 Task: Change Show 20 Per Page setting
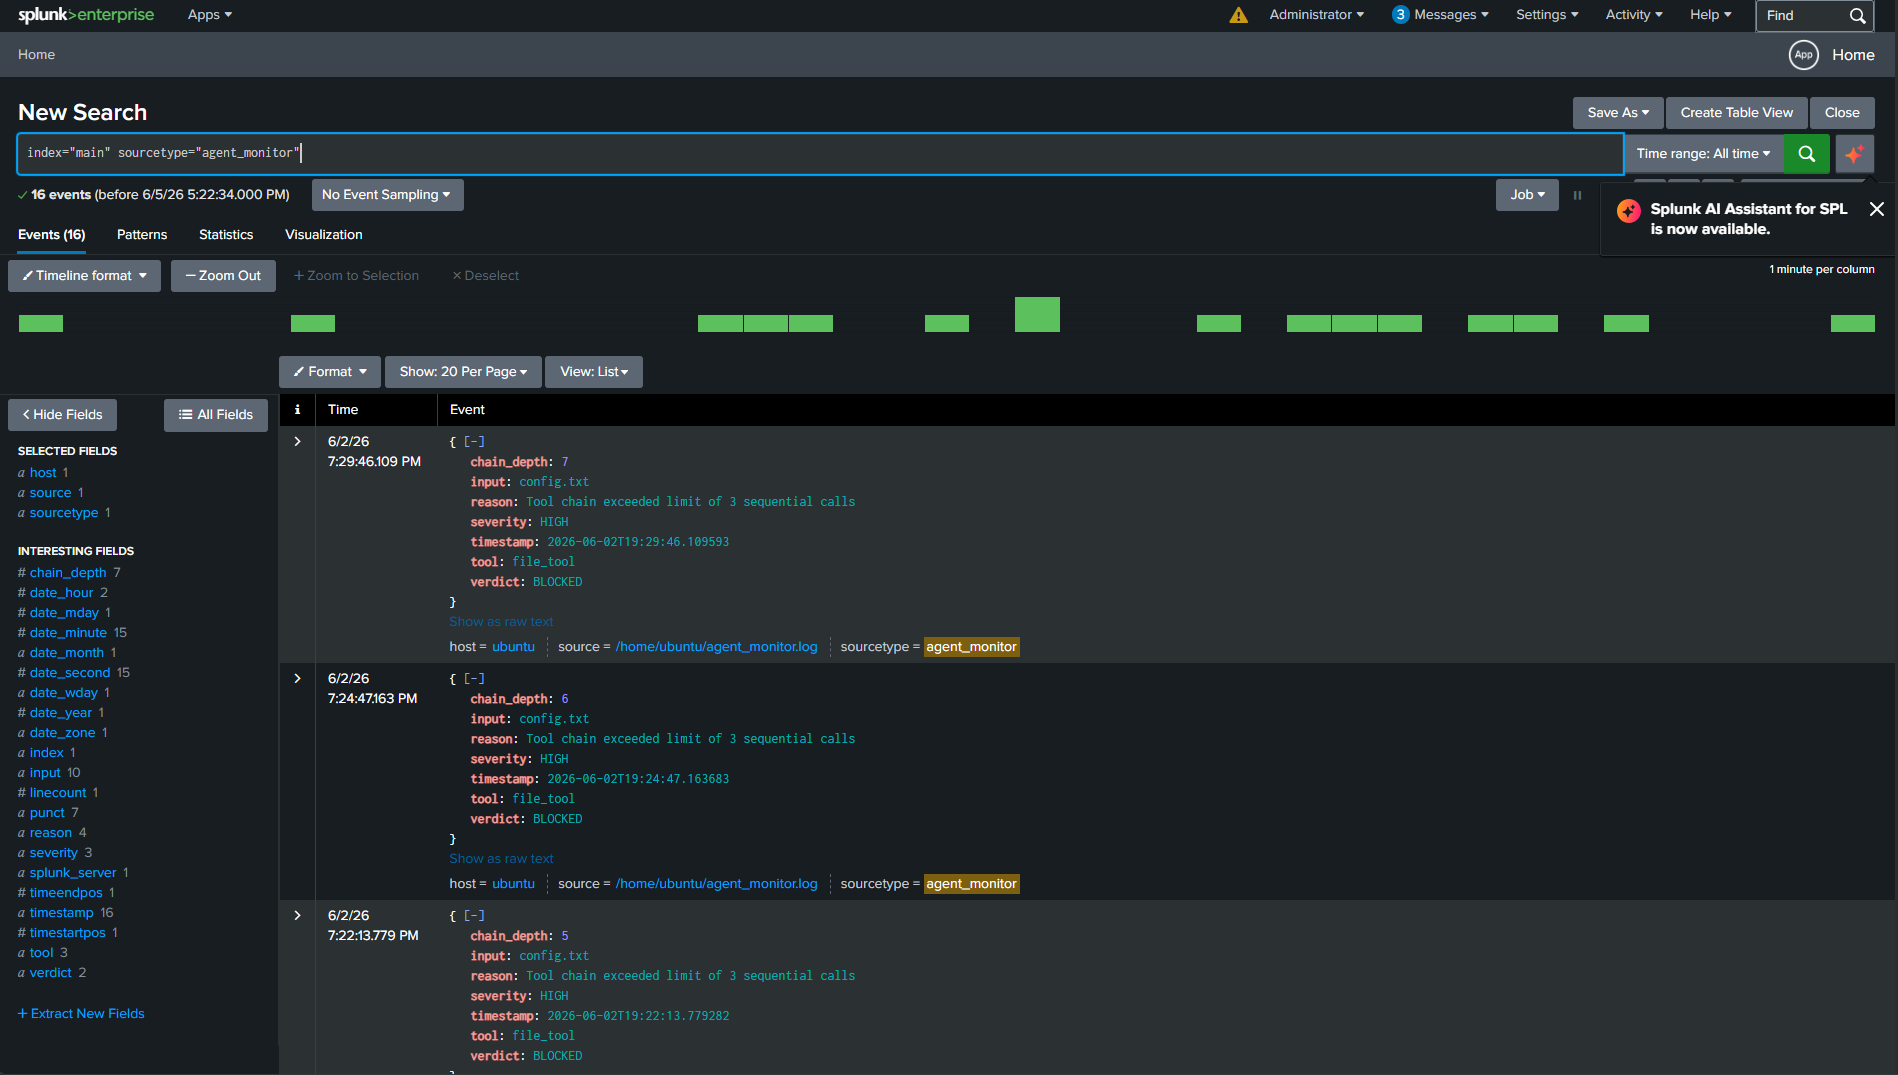(x=463, y=372)
